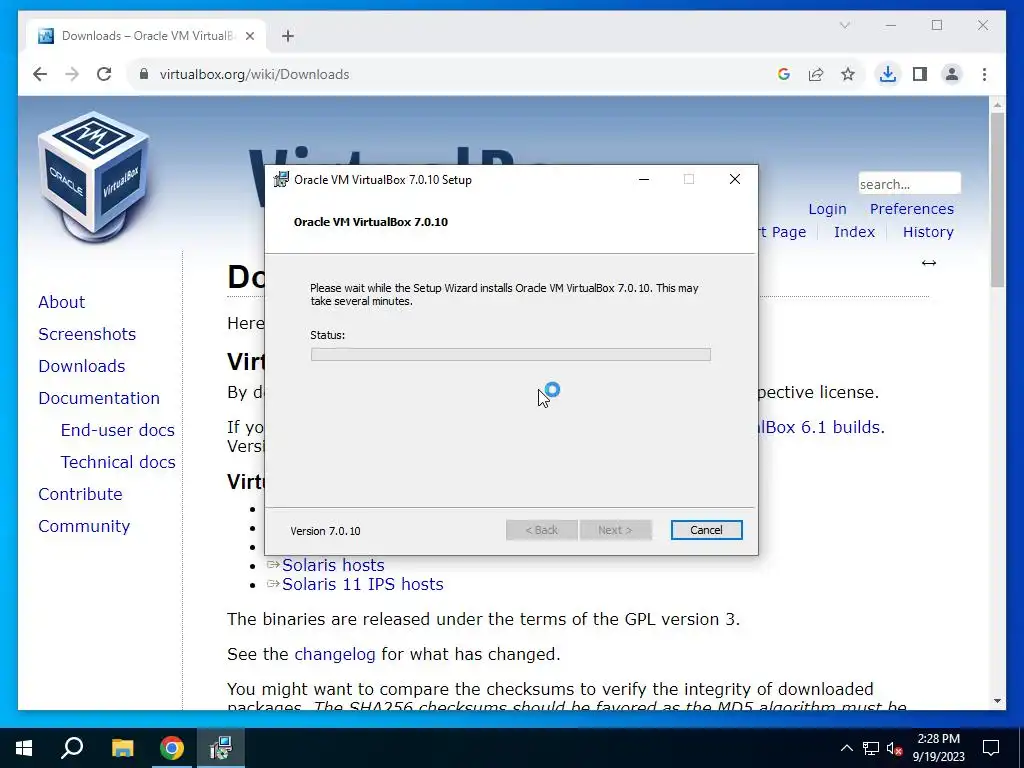Expand the Chrome tab search chevron
The width and height of the screenshot is (1024, 768).
(x=844, y=25)
